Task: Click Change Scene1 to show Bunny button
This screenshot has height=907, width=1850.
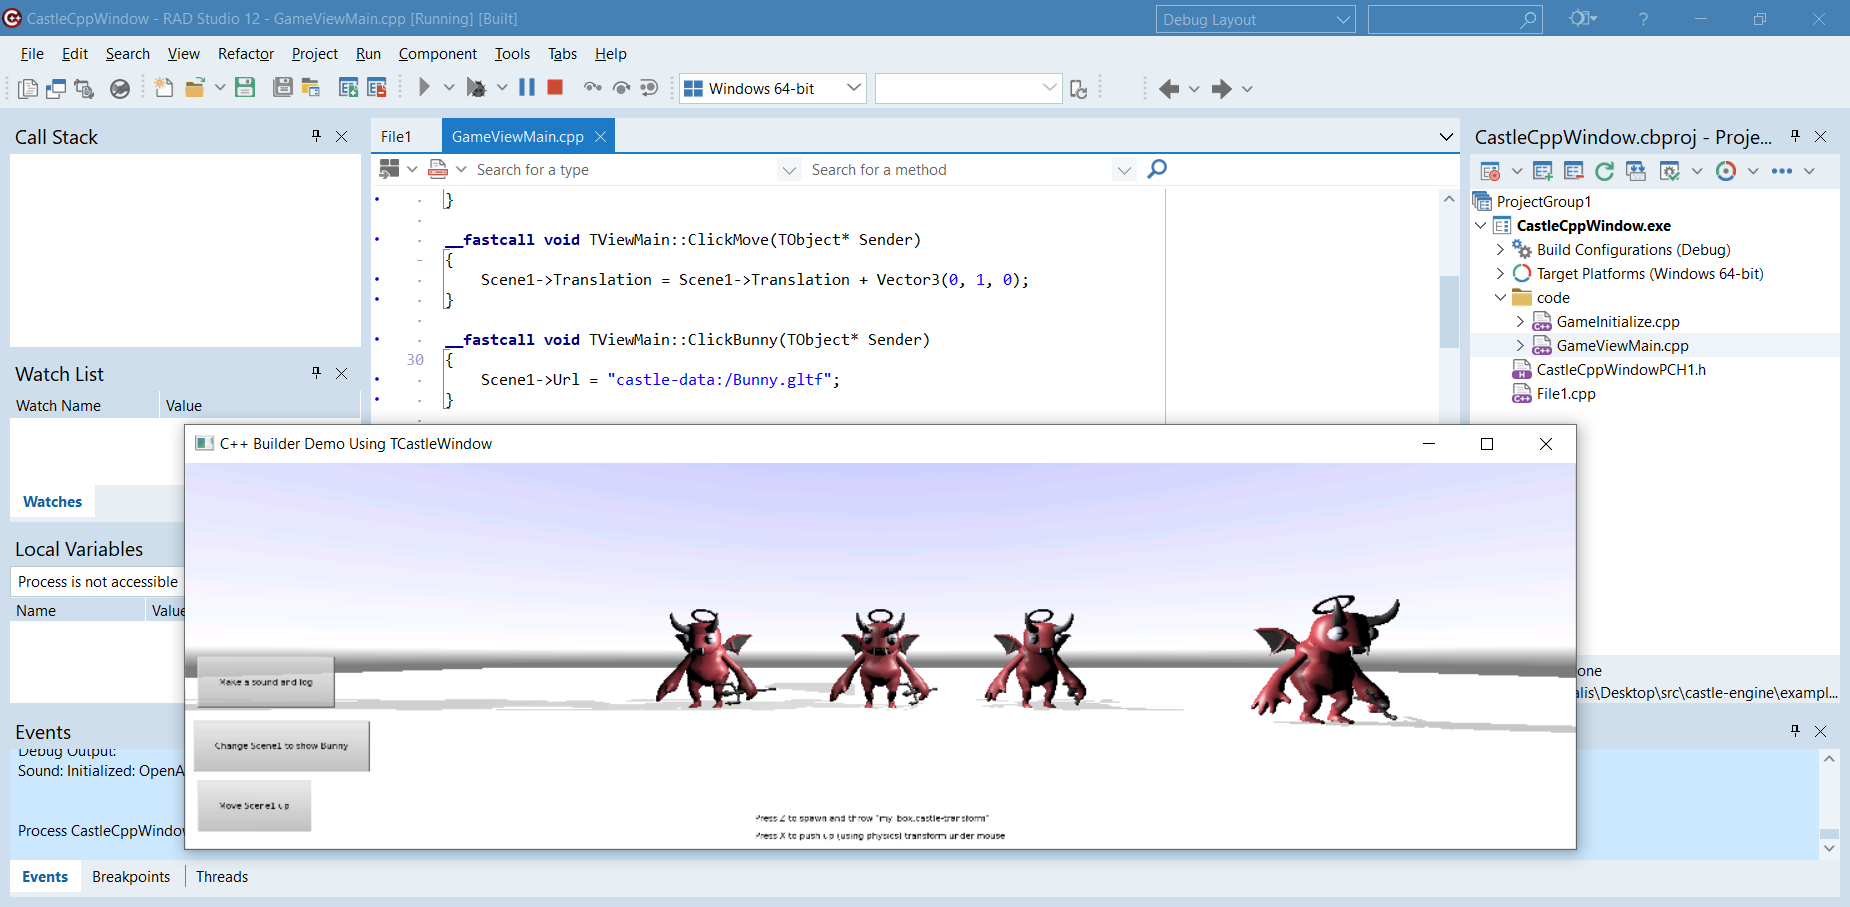Action: point(281,746)
